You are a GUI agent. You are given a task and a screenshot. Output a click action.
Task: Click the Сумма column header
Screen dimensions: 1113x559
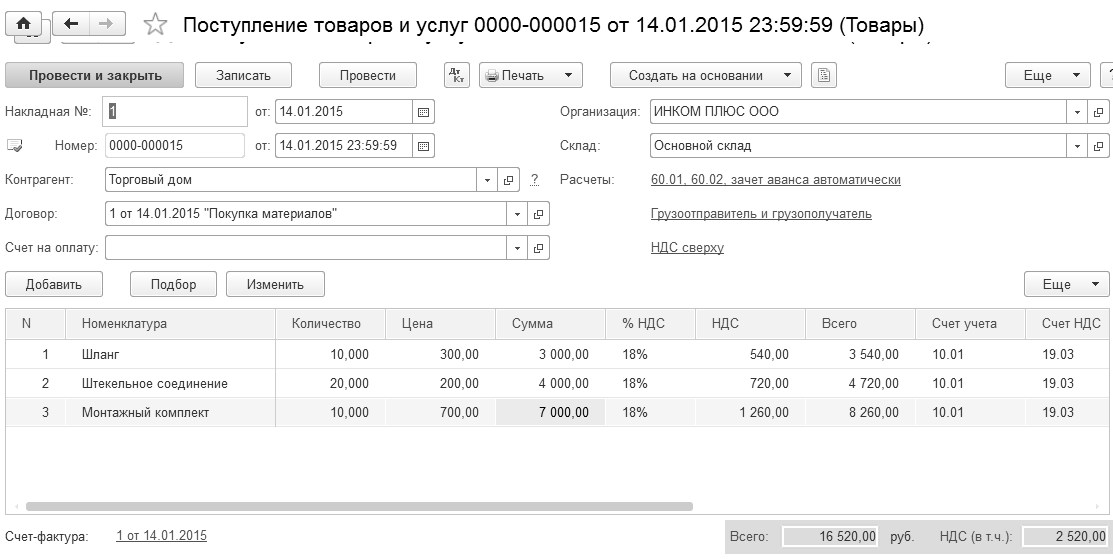tap(550, 323)
